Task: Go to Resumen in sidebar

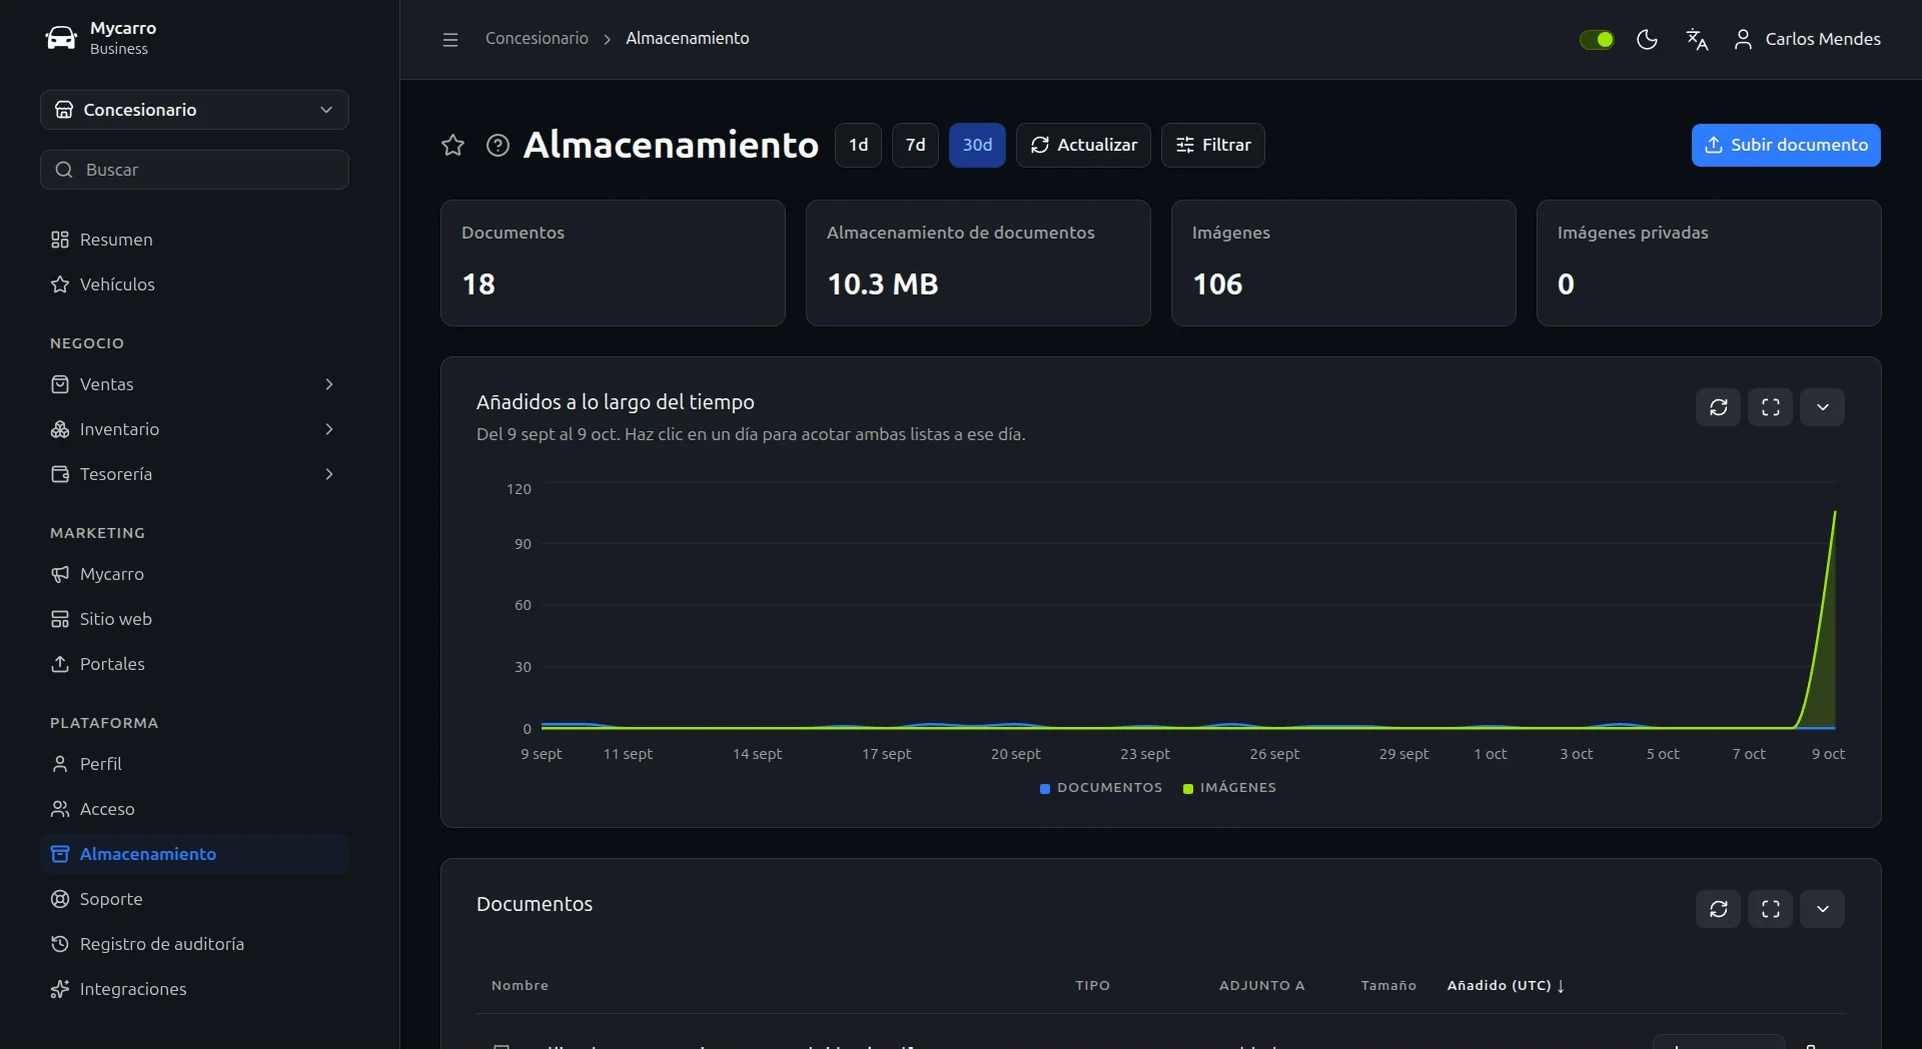Action: point(194,239)
